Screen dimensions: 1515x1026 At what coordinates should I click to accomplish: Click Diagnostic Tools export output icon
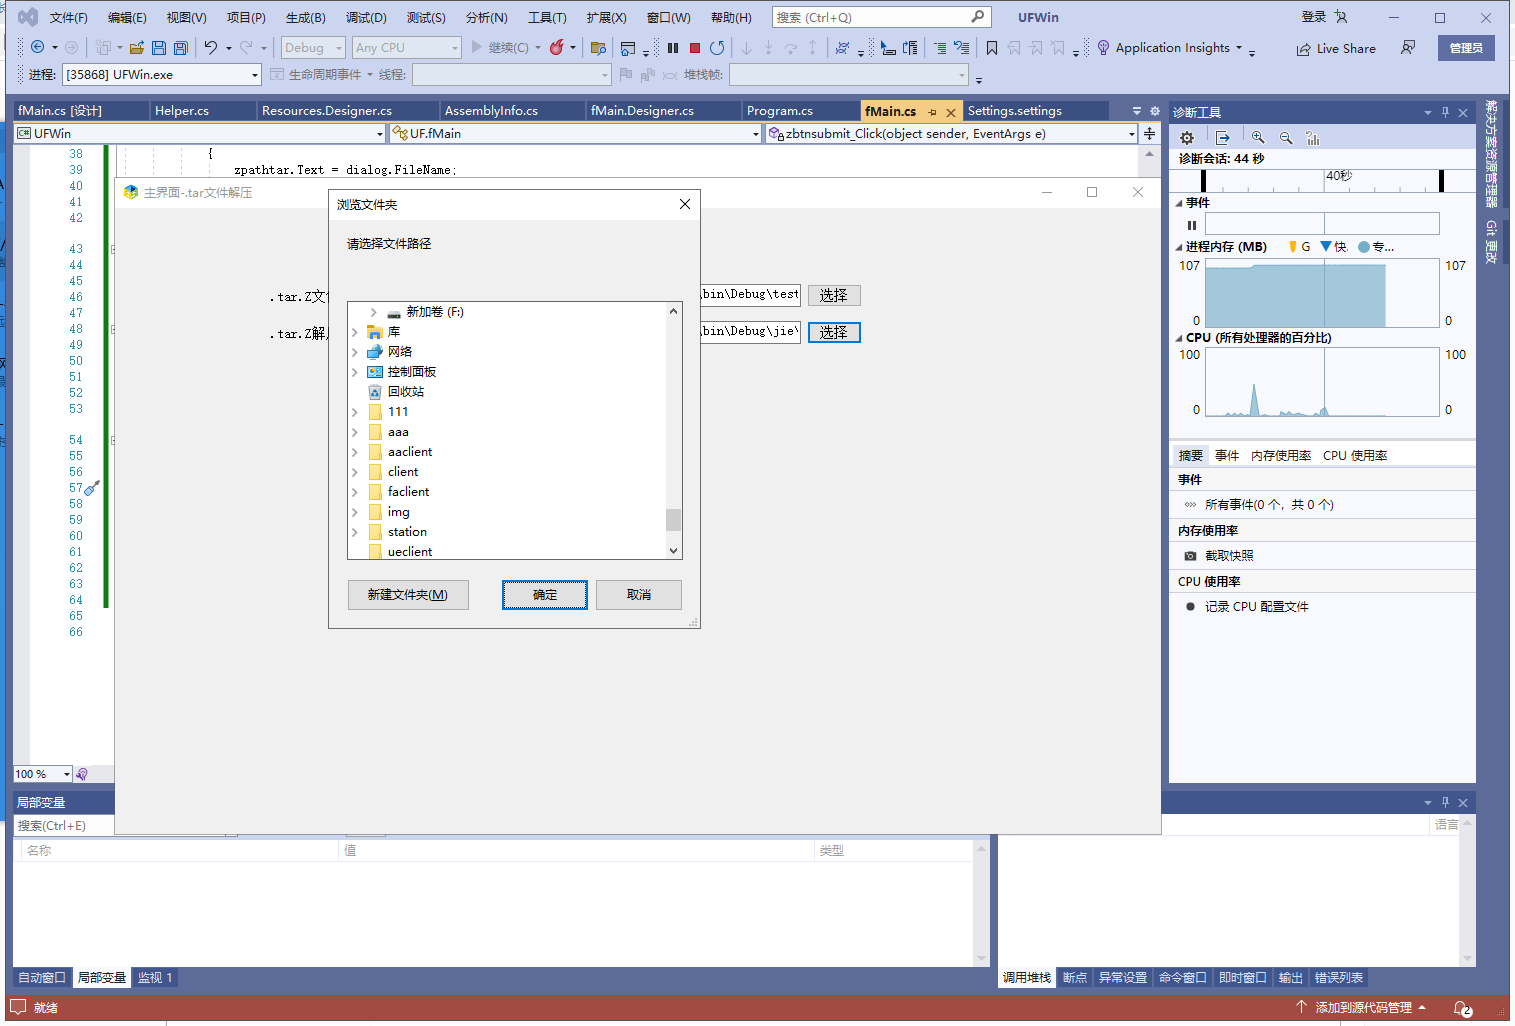(x=1222, y=138)
